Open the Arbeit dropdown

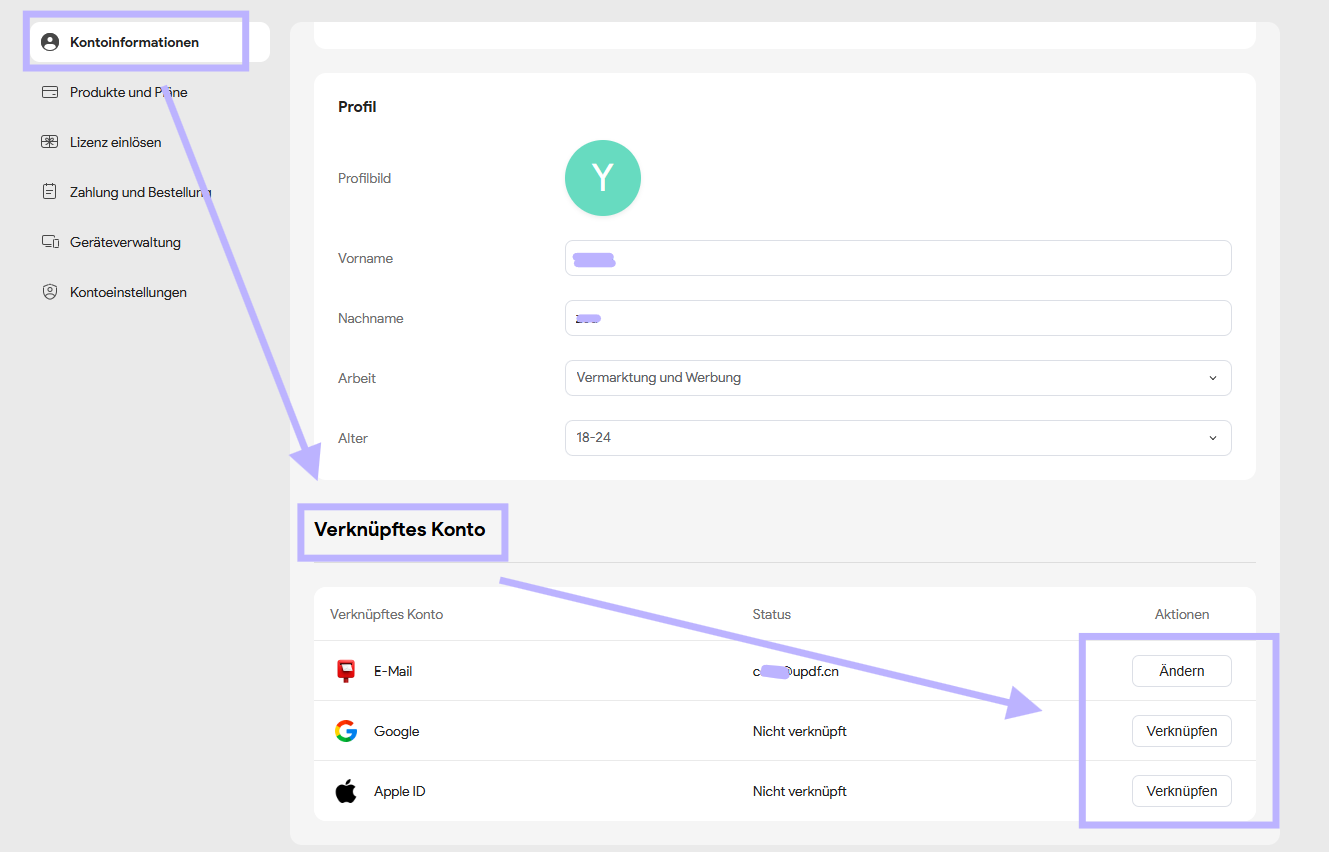pos(898,378)
